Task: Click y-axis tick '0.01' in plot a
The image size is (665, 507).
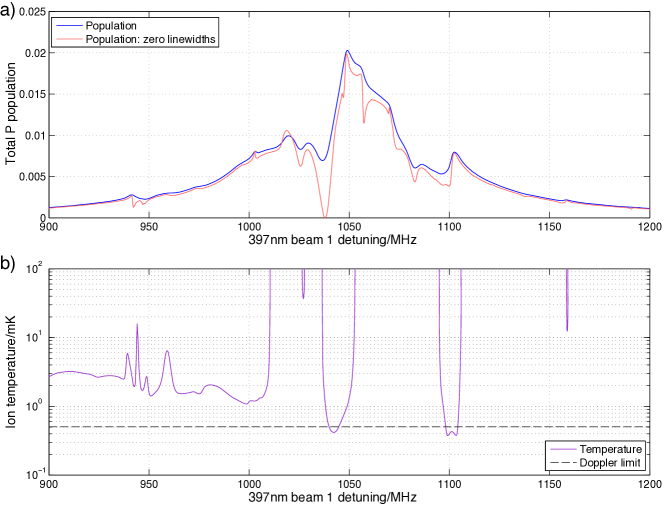Action: pyautogui.click(x=36, y=136)
